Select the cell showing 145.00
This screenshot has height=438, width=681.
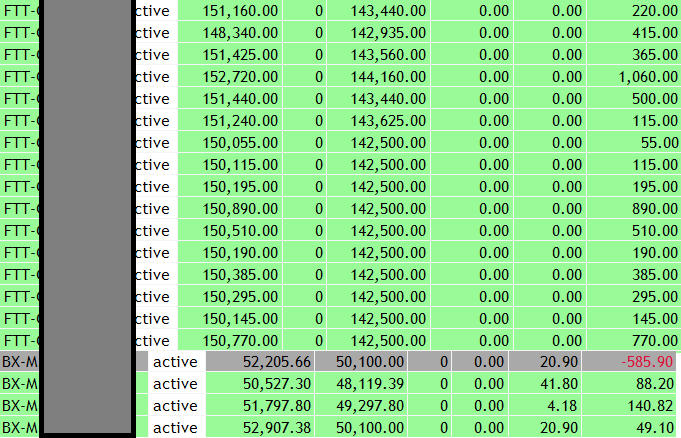click(x=634, y=319)
